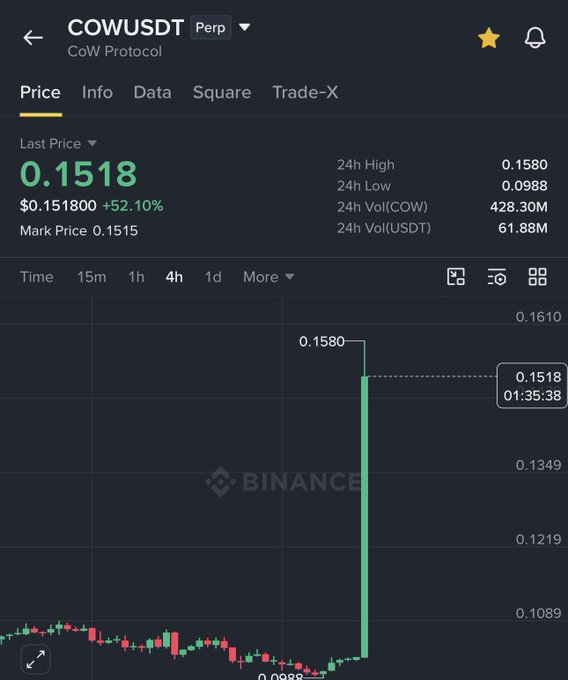The width and height of the screenshot is (568, 680).
Task: Open the chart drawing tools icon
Action: [456, 277]
